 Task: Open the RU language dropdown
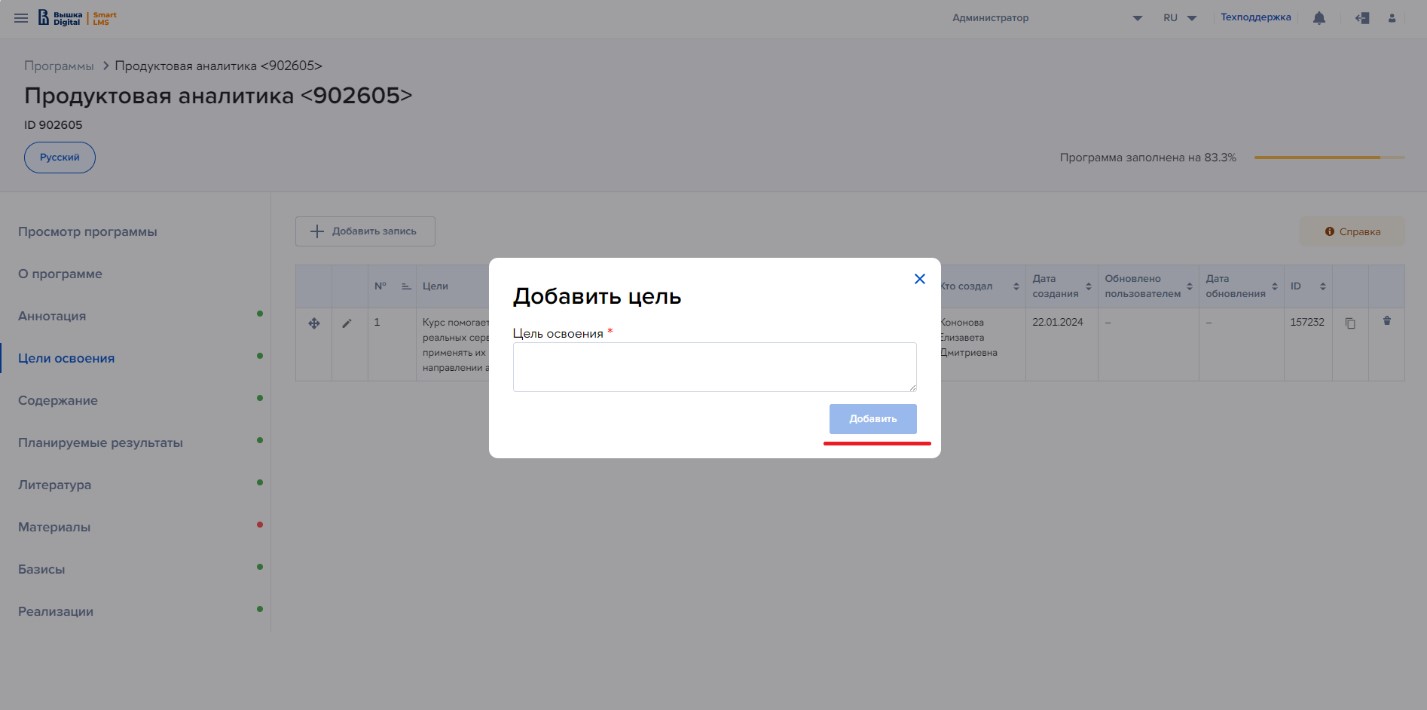1180,18
